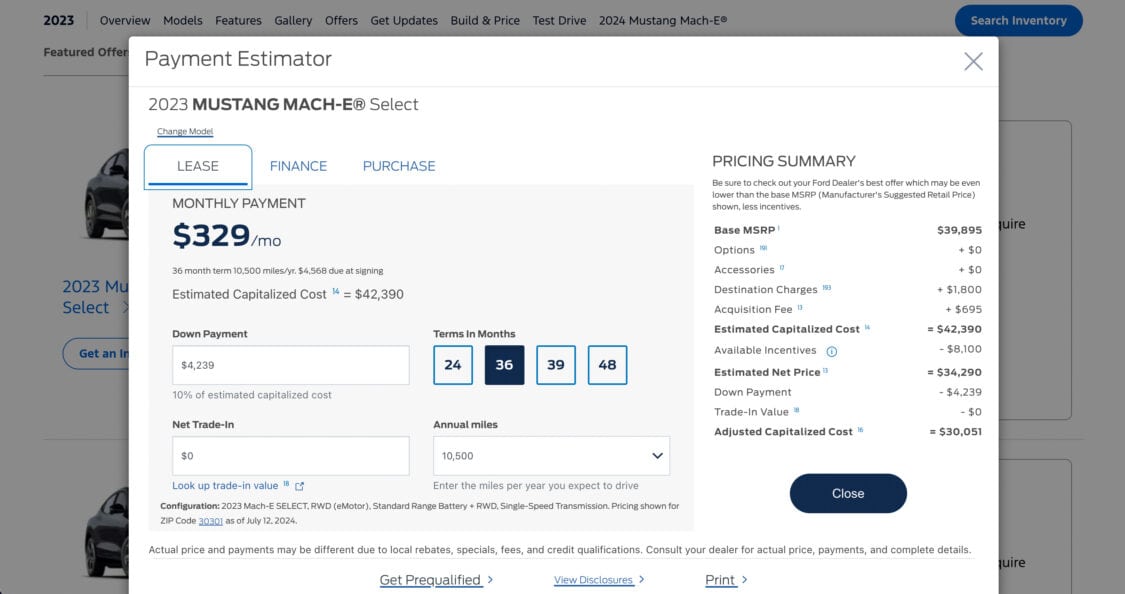The height and width of the screenshot is (594, 1125).
Task: Switch to the PURCHASE tab
Action: (x=399, y=166)
